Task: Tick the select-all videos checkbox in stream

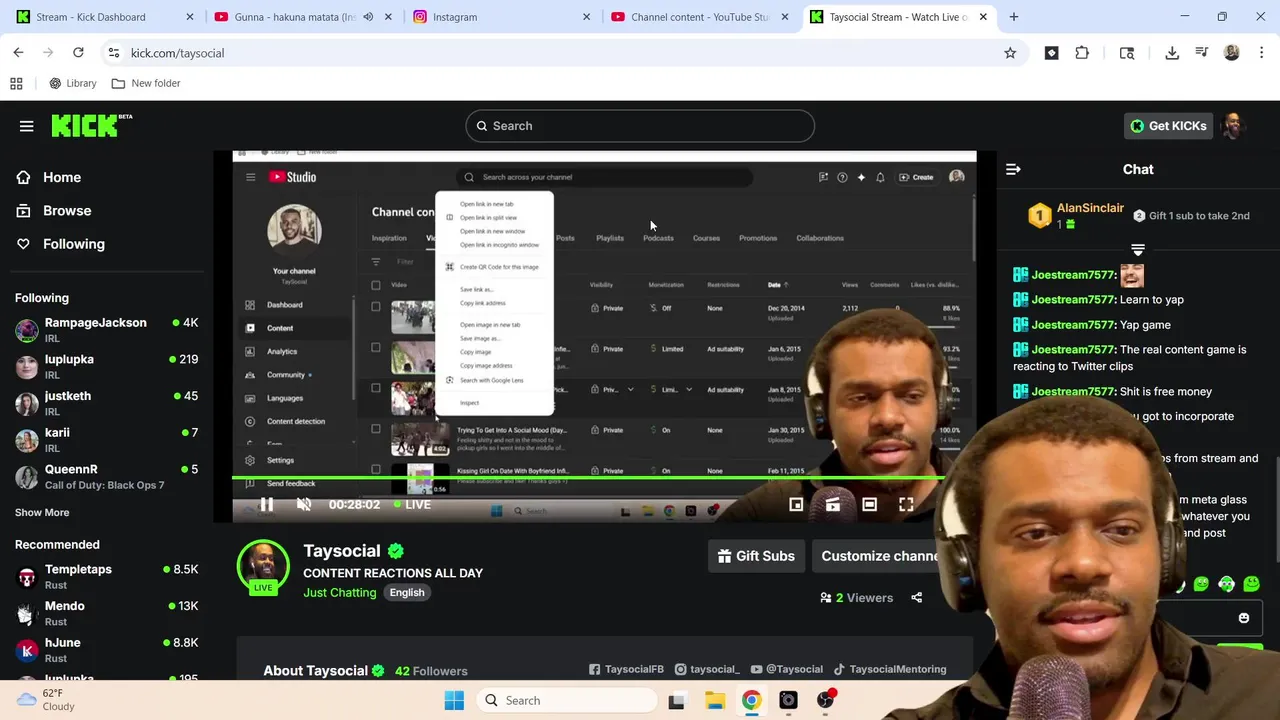Action: pyautogui.click(x=376, y=285)
